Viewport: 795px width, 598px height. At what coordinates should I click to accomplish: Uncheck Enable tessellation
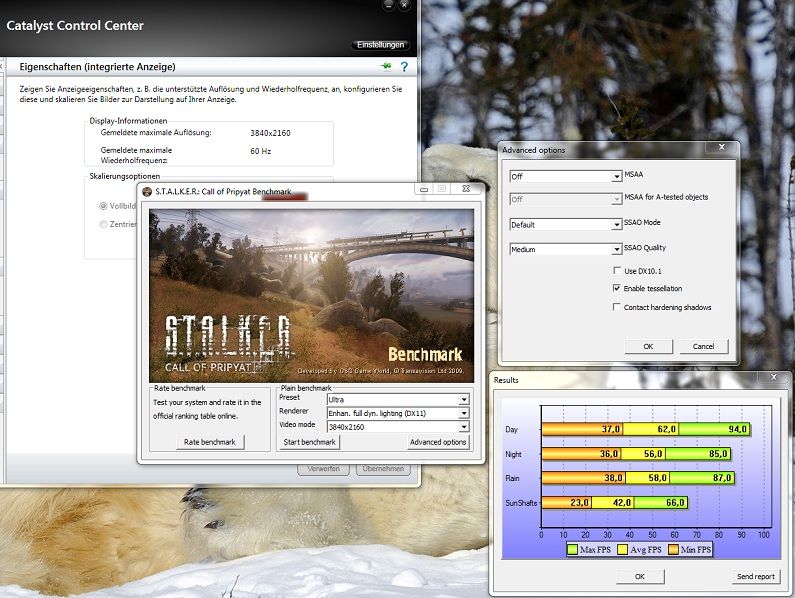(617, 288)
